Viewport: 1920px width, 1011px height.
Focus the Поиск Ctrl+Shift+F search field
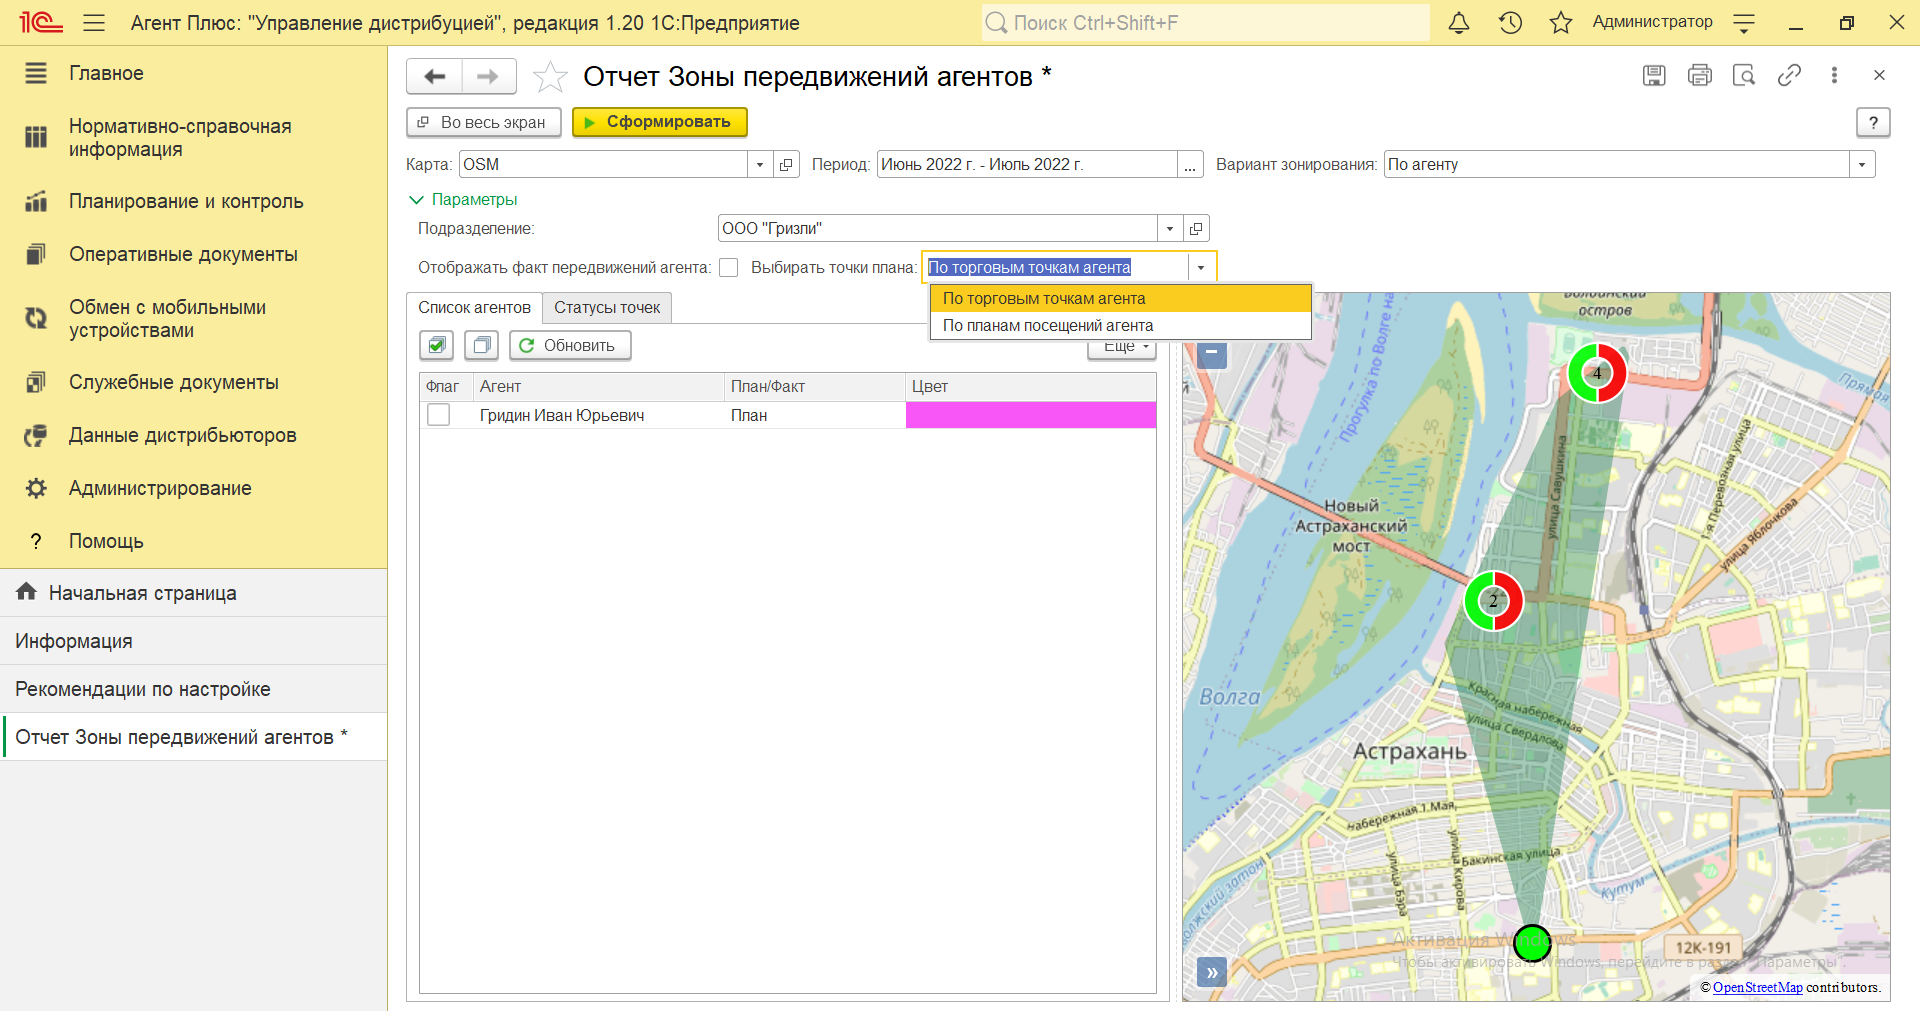[x=1205, y=22]
